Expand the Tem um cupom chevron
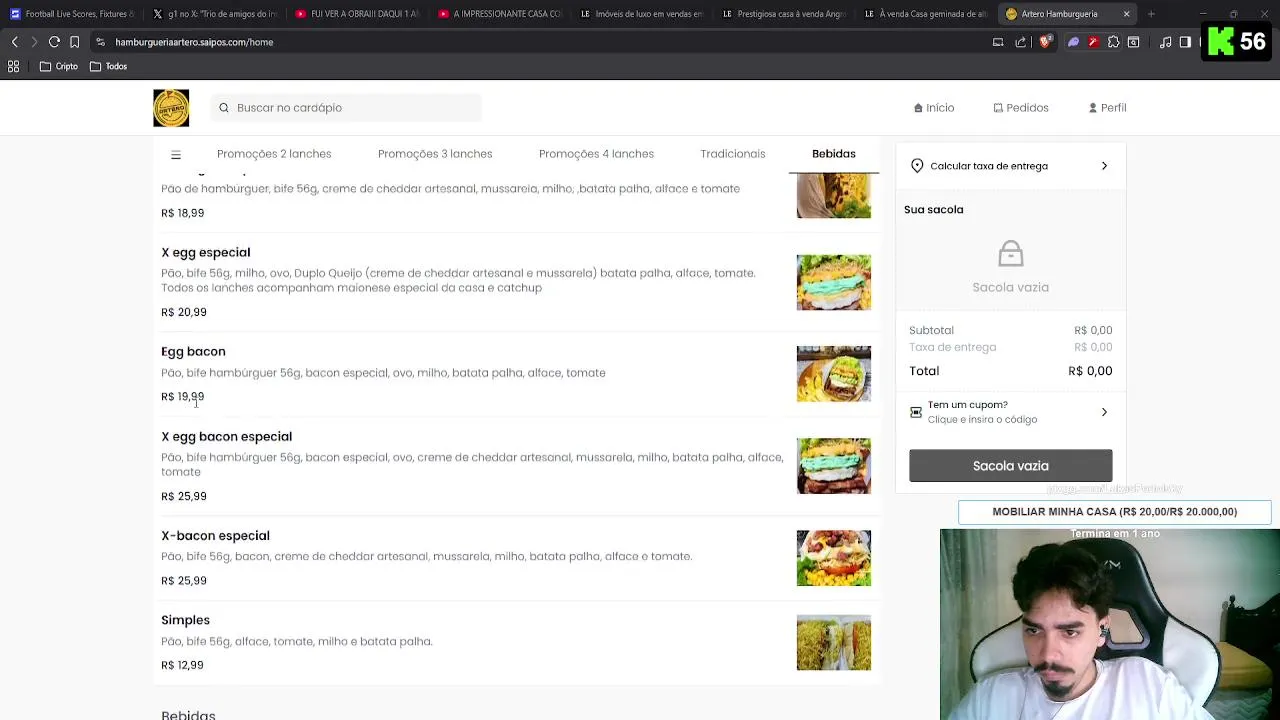Image resolution: width=1280 pixels, height=720 pixels. (1104, 412)
